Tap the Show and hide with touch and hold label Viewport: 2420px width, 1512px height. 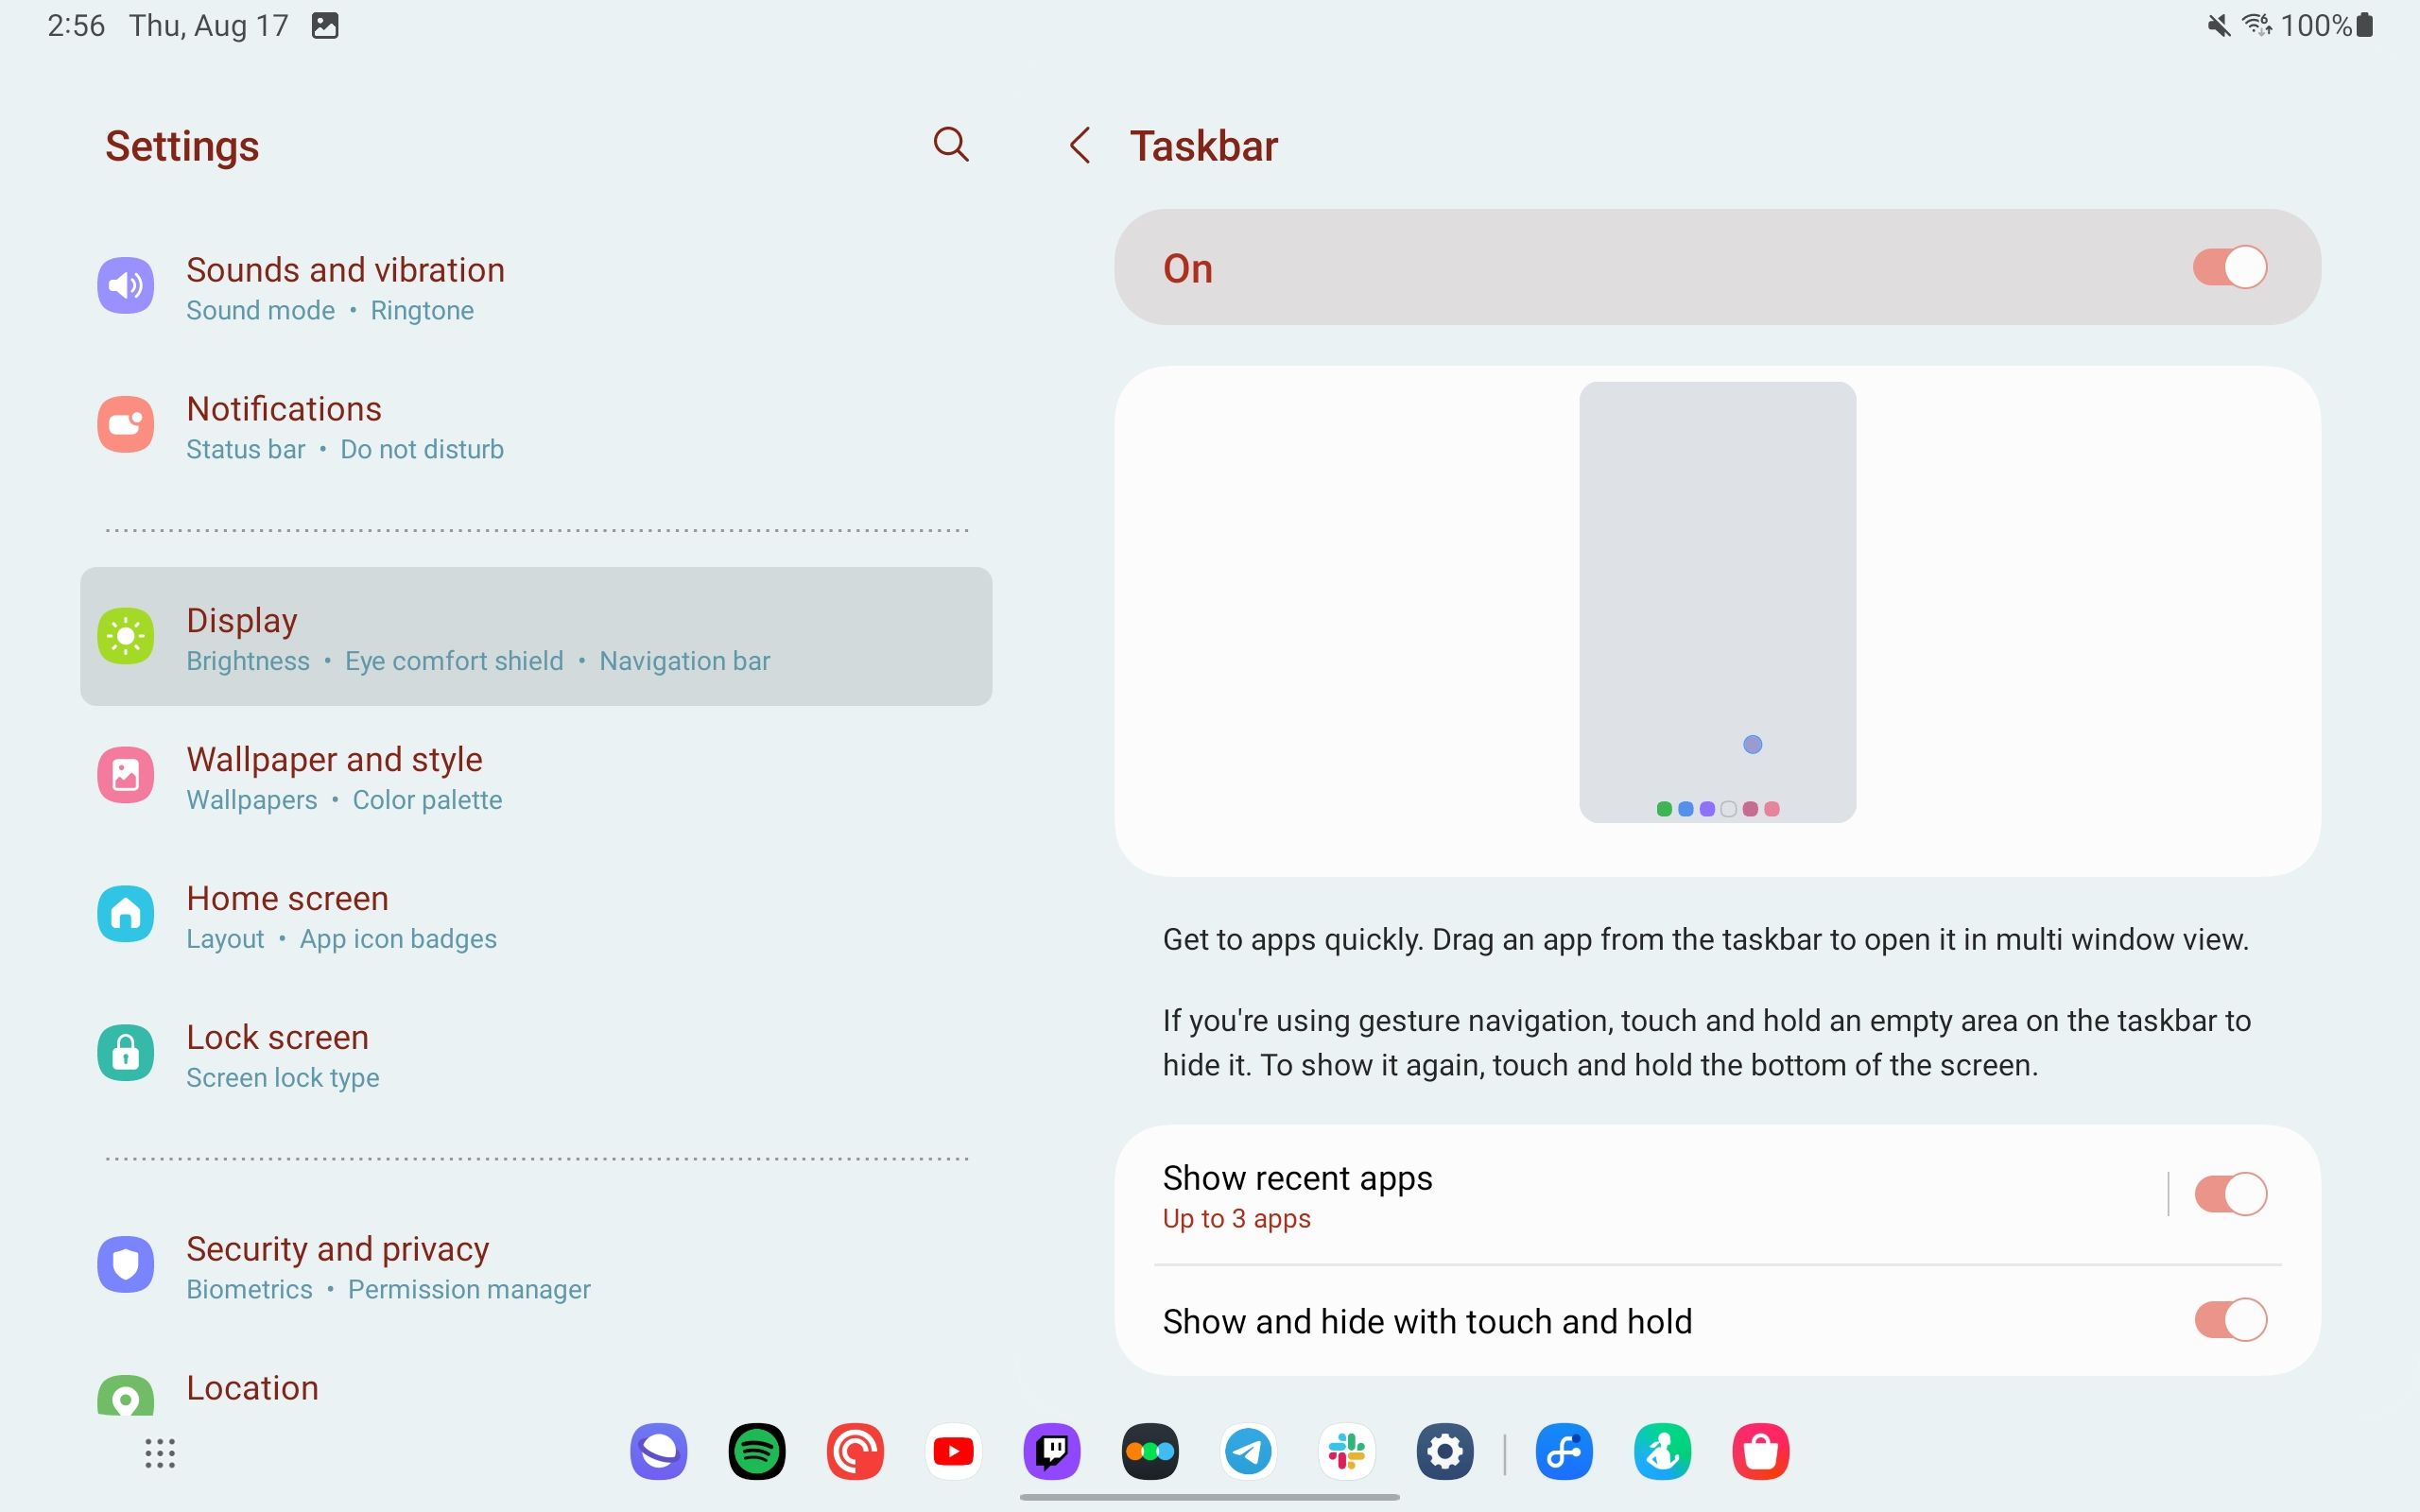pyautogui.click(x=1427, y=1322)
